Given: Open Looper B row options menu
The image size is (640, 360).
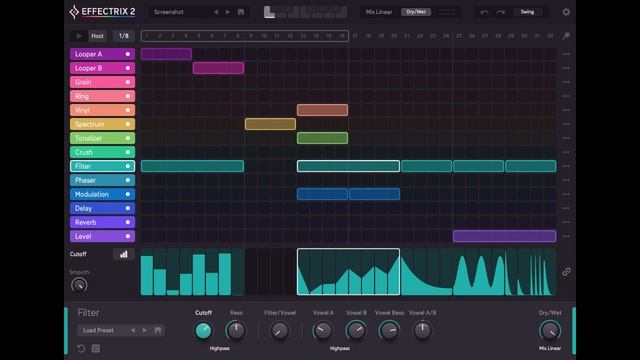Looking at the screenshot, I should (566, 68).
